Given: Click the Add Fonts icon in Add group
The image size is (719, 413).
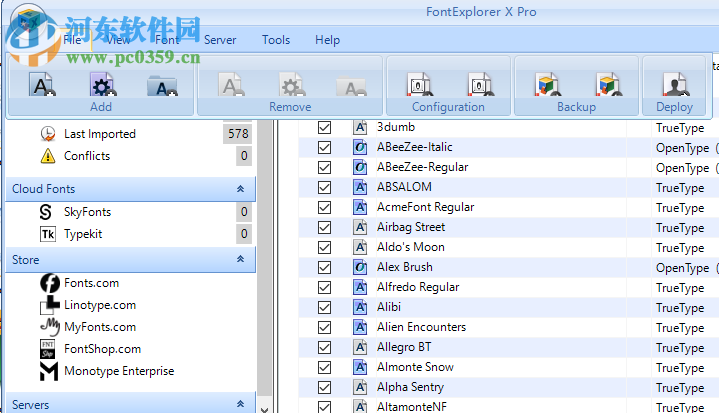Looking at the screenshot, I should click(43, 85).
